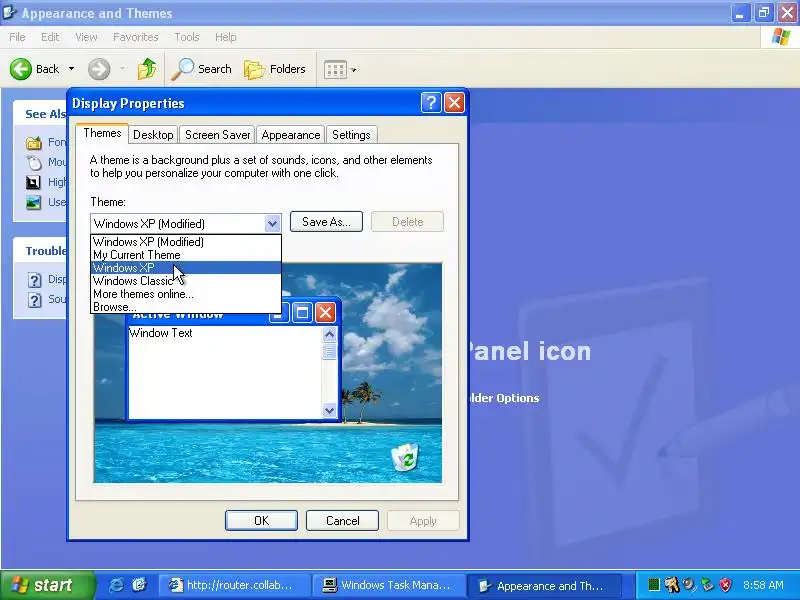Select More themes online... option
Viewport: 800px width, 600px height.
[186, 294]
